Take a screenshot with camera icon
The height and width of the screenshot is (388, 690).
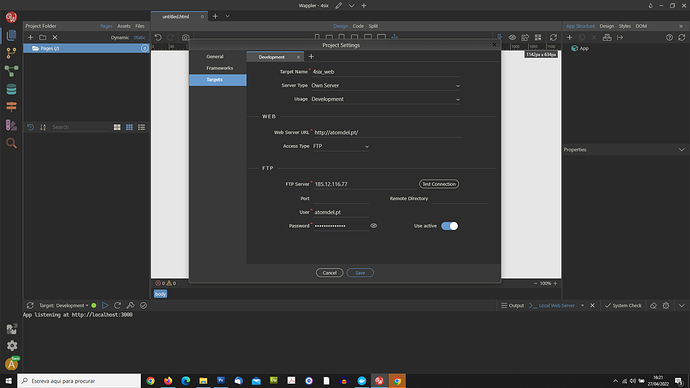pos(186,37)
